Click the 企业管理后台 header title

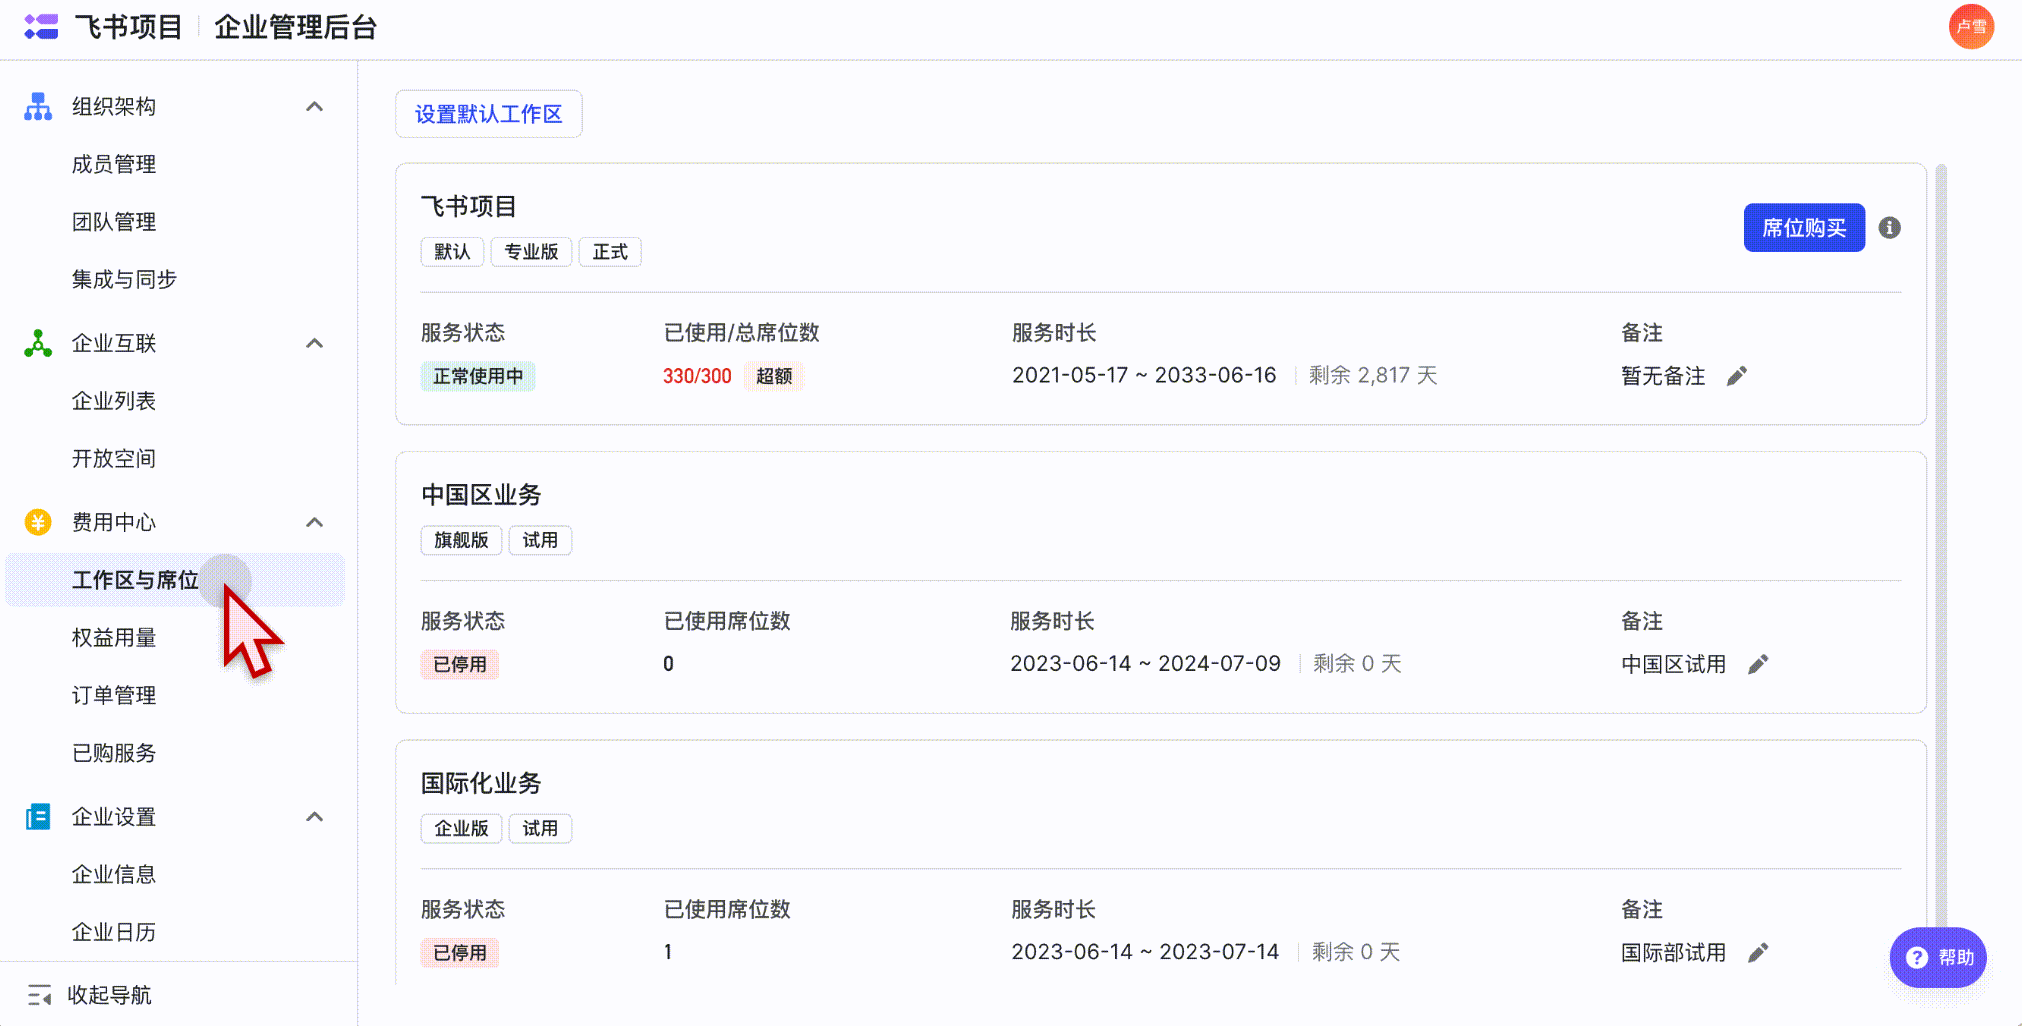click(x=295, y=27)
